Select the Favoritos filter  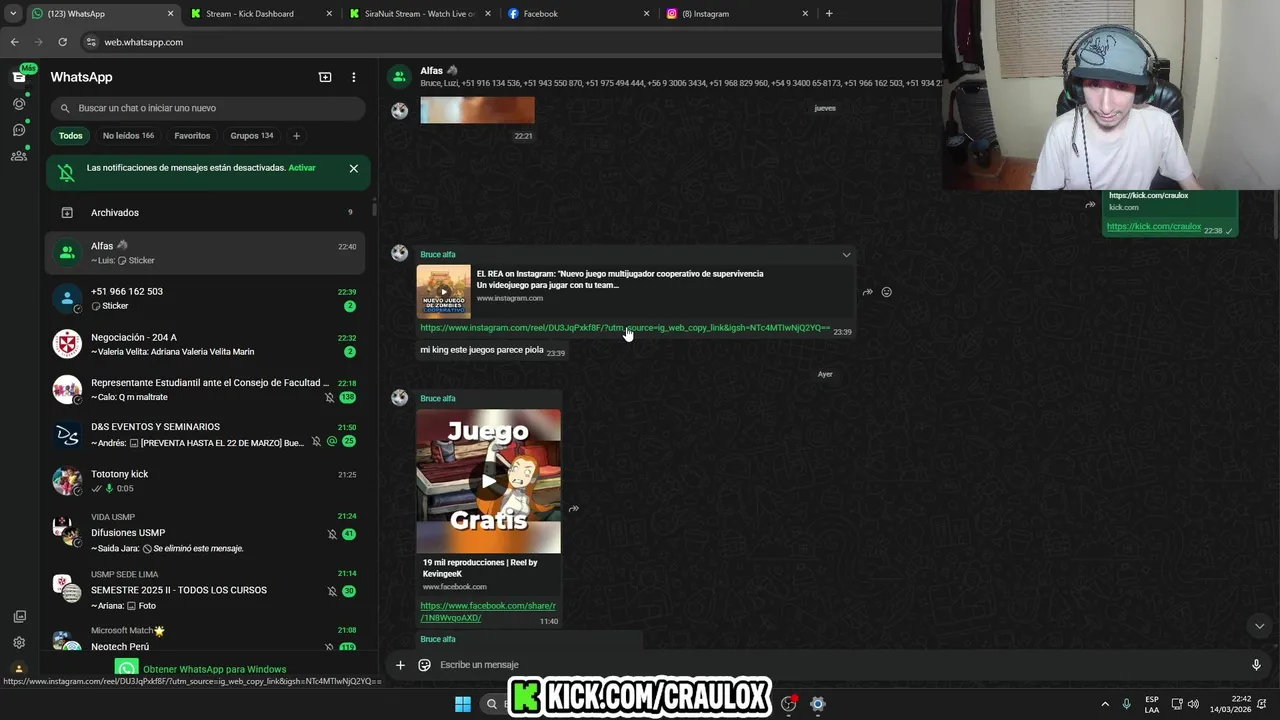(192, 136)
